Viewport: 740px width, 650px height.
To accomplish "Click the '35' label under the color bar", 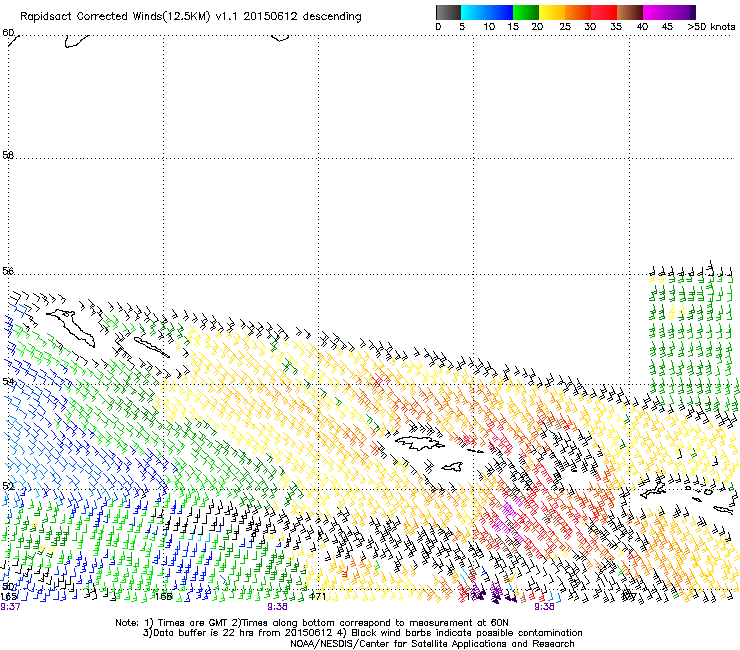I will 616,27.
